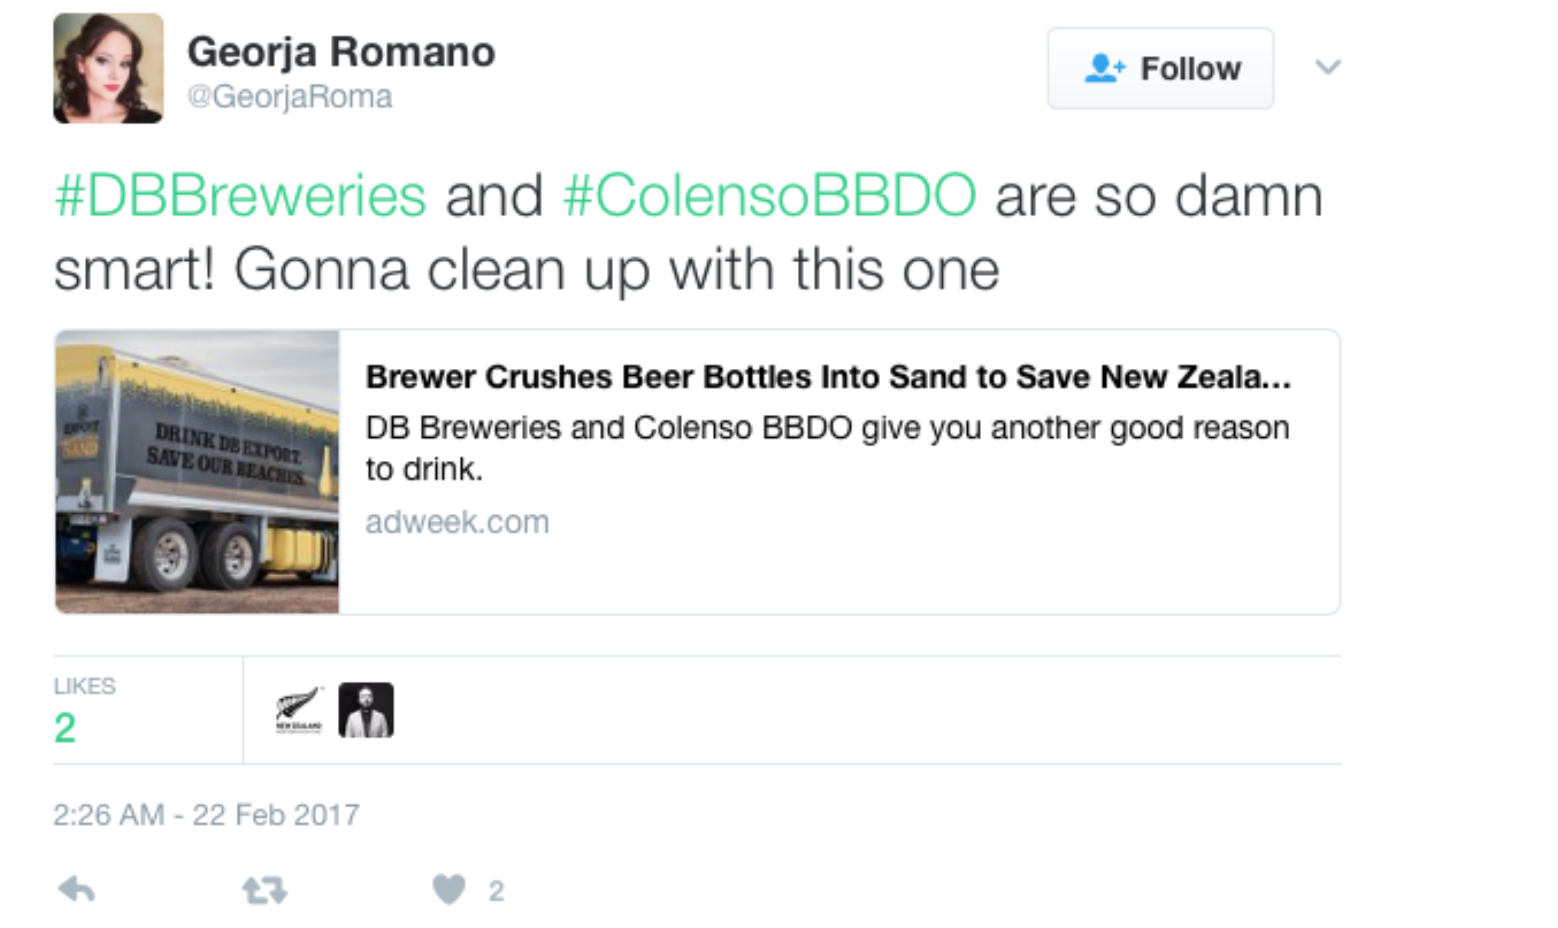Open the DB Export truck thumbnail image
The width and height of the screenshot is (1558, 928).
pyautogui.click(x=197, y=471)
